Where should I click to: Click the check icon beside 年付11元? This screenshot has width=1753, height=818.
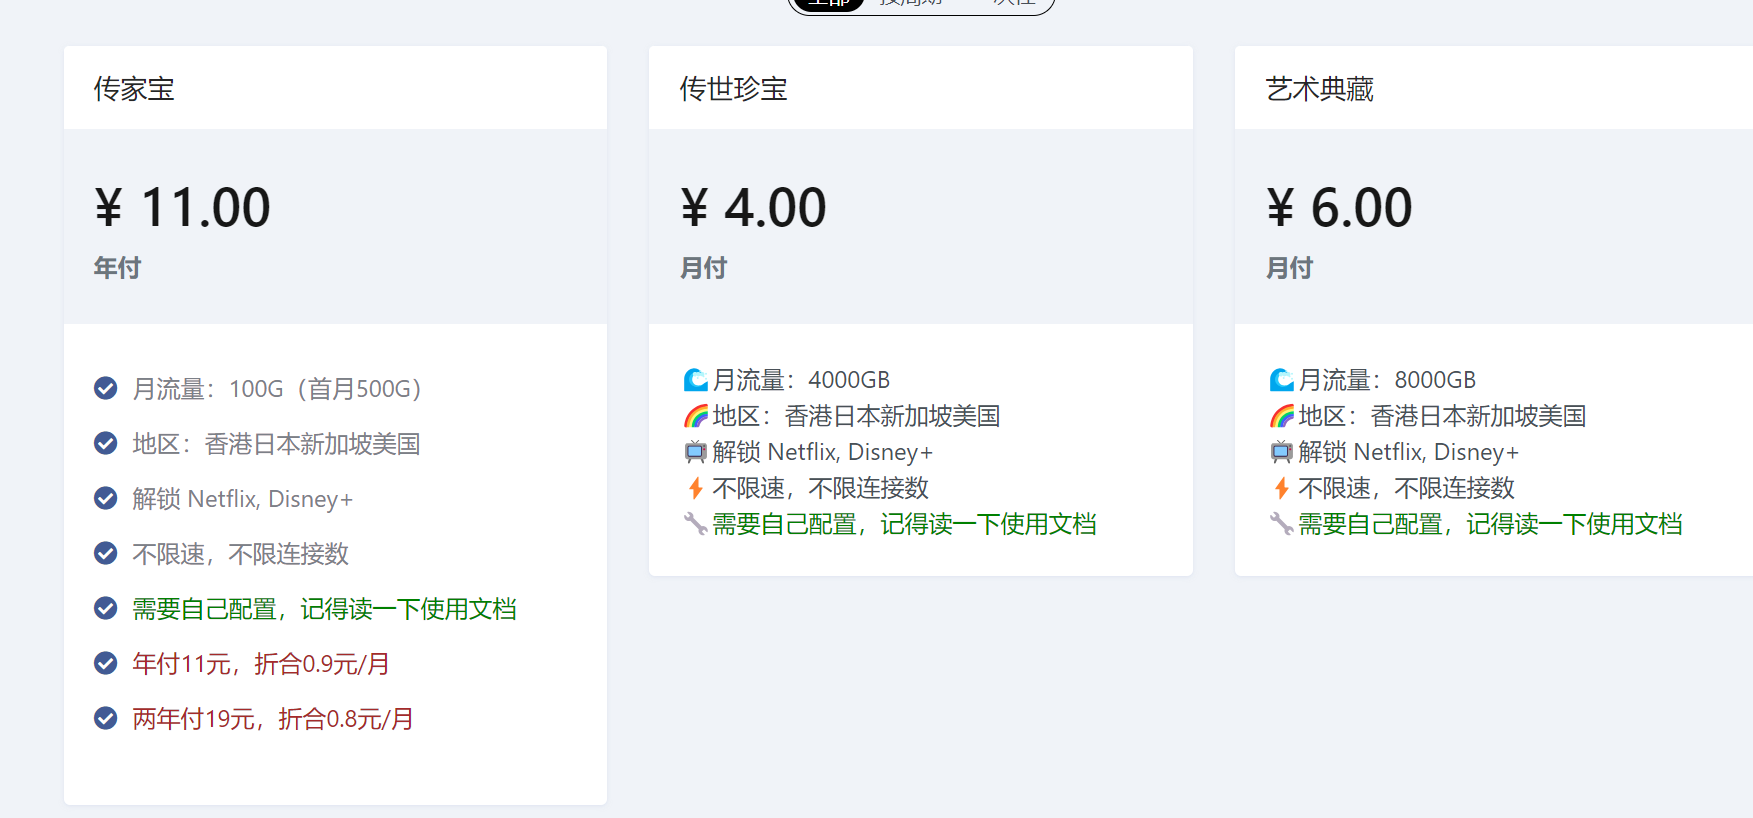pos(105,663)
